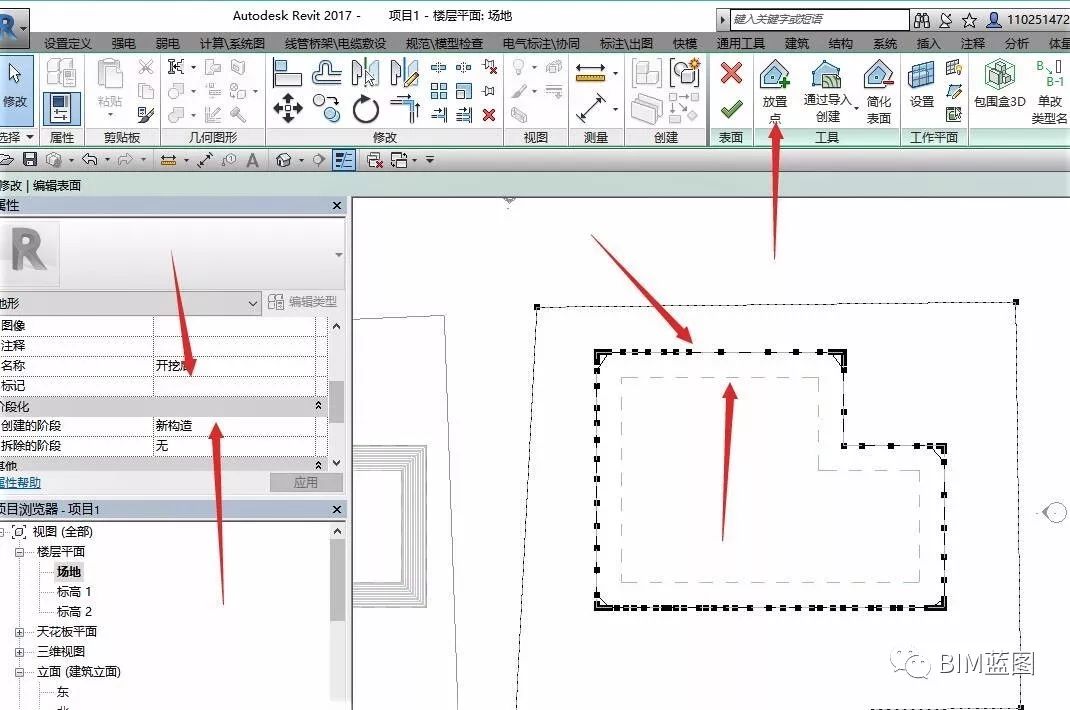Expand the 天花板平面 tree node
Screen dimensions: 1070x710
[x=20, y=632]
